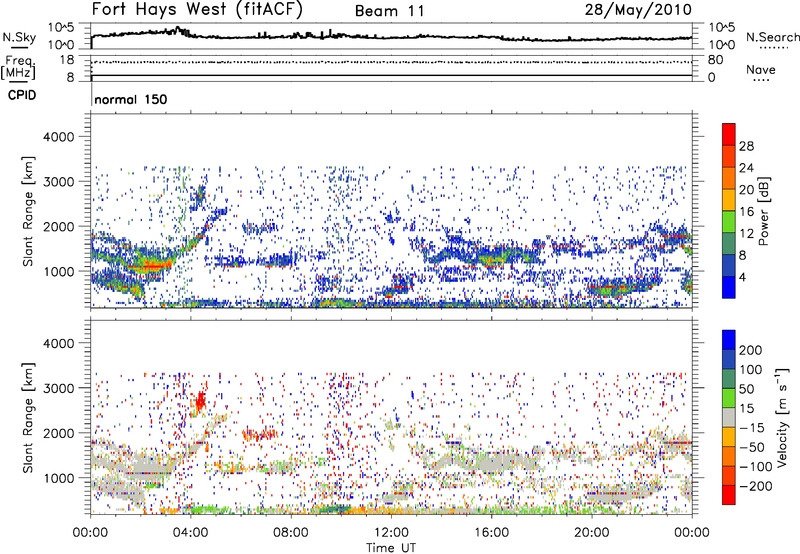The width and height of the screenshot is (800, 554).
Task: Click the '18' frequency axis tick
Action: (67, 60)
